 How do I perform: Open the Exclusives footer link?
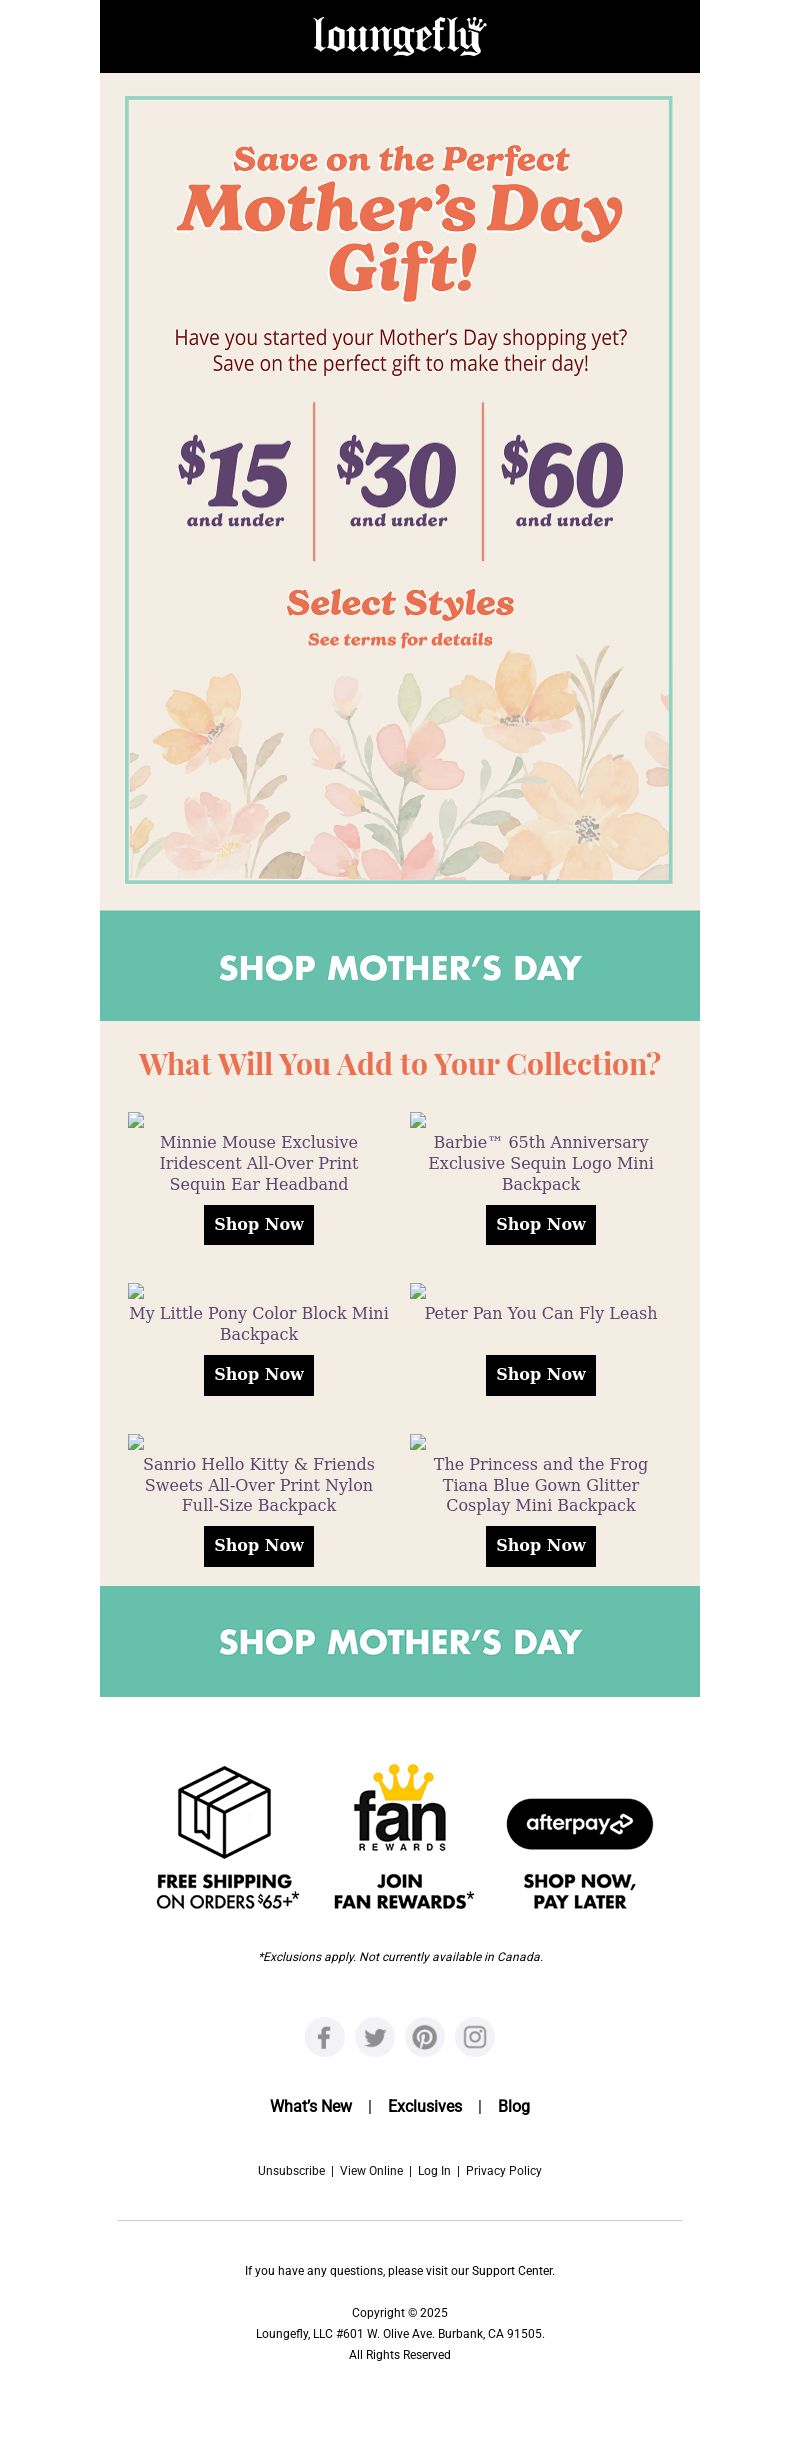425,2107
